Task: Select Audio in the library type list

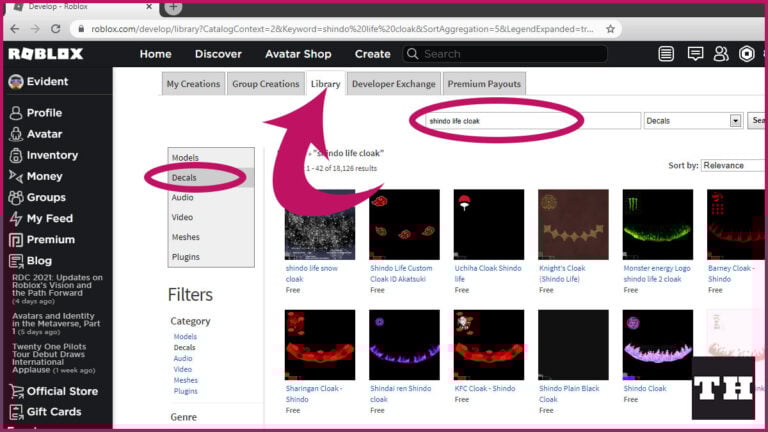Action: [x=182, y=198]
